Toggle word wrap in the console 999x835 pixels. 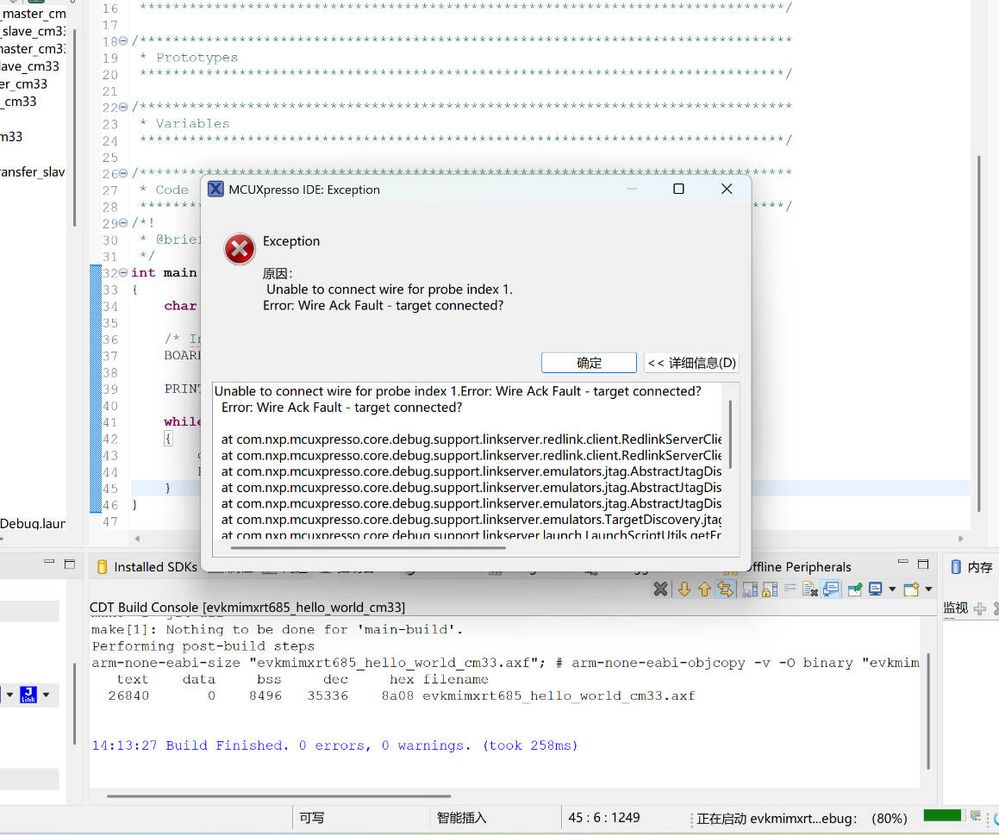point(790,589)
